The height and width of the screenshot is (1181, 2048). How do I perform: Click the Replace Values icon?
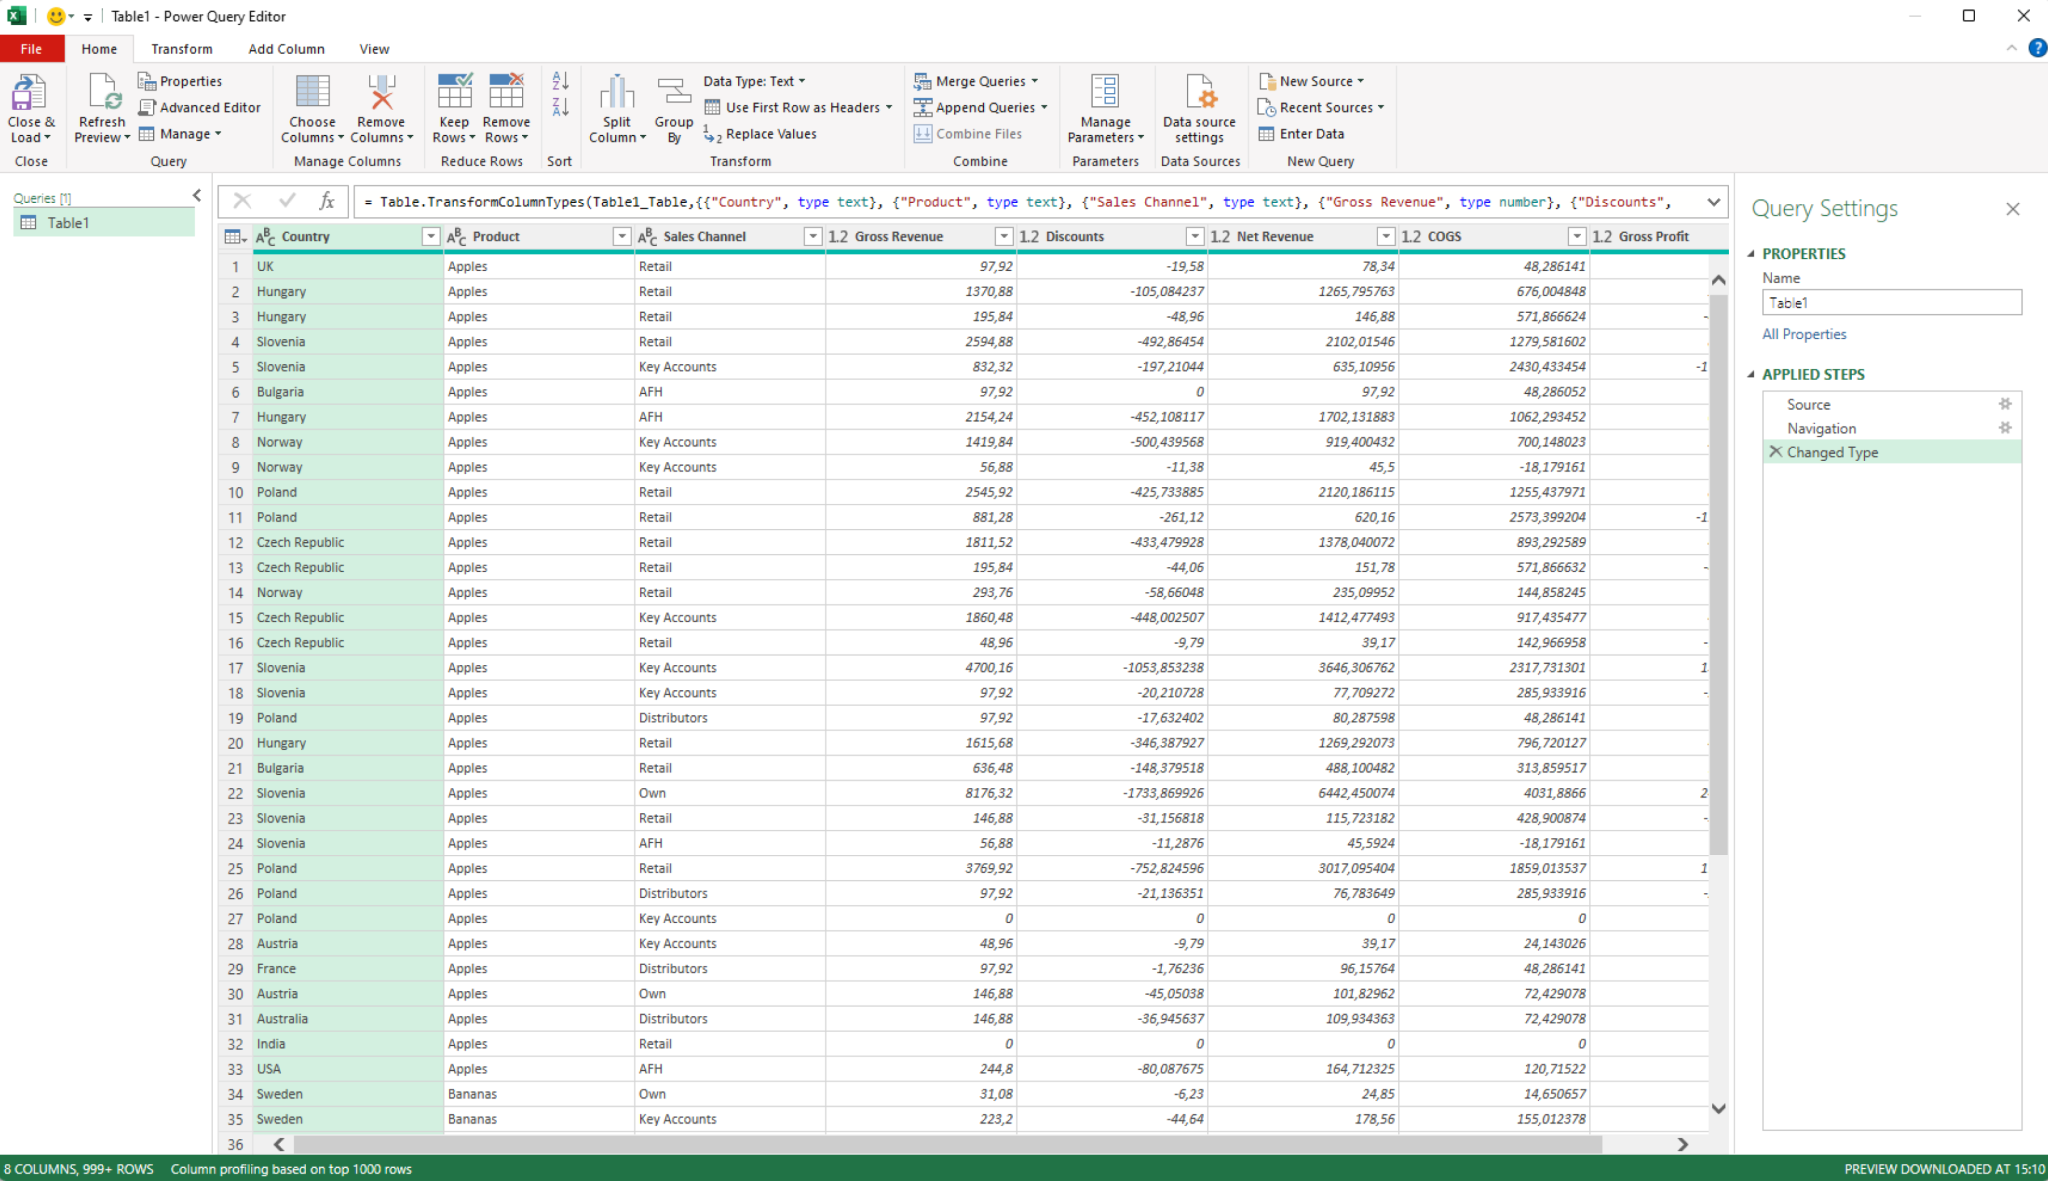[713, 134]
